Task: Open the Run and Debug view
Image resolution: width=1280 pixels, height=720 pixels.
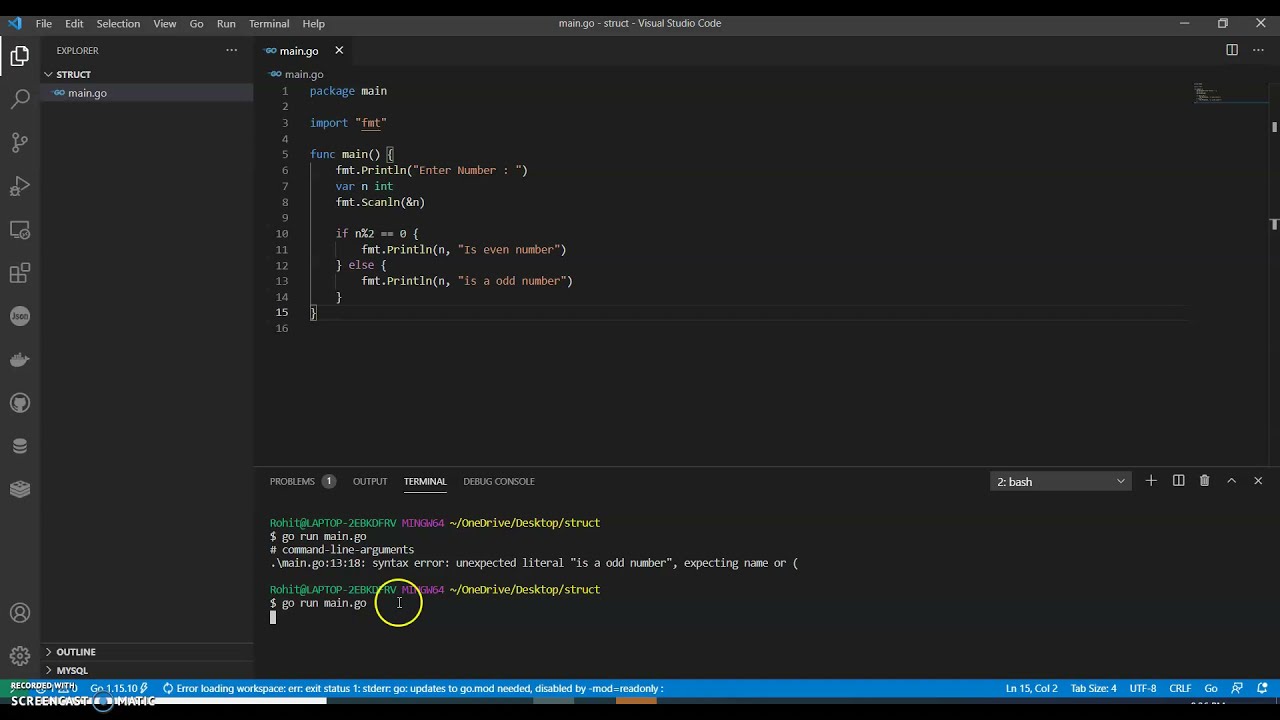Action: pyautogui.click(x=20, y=186)
